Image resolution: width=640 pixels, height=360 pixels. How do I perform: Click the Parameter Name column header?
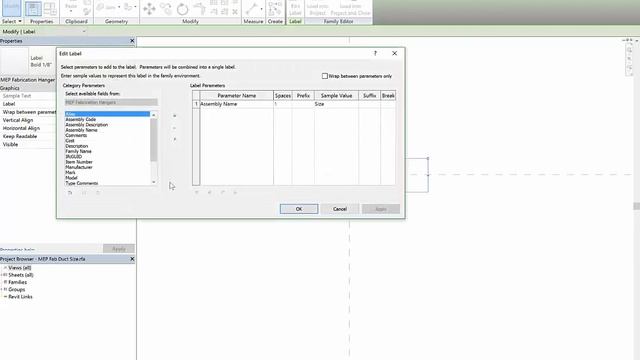(237, 96)
